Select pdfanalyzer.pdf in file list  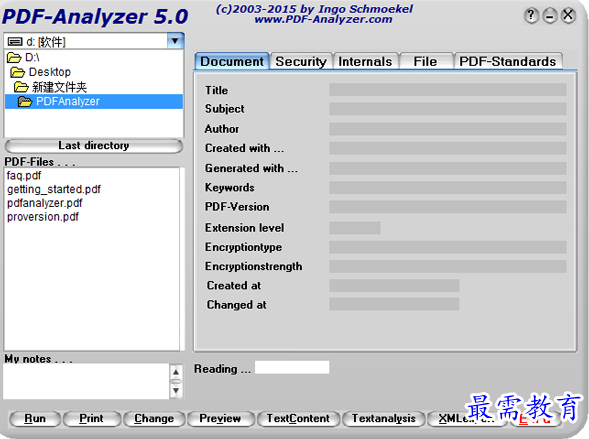point(44,203)
